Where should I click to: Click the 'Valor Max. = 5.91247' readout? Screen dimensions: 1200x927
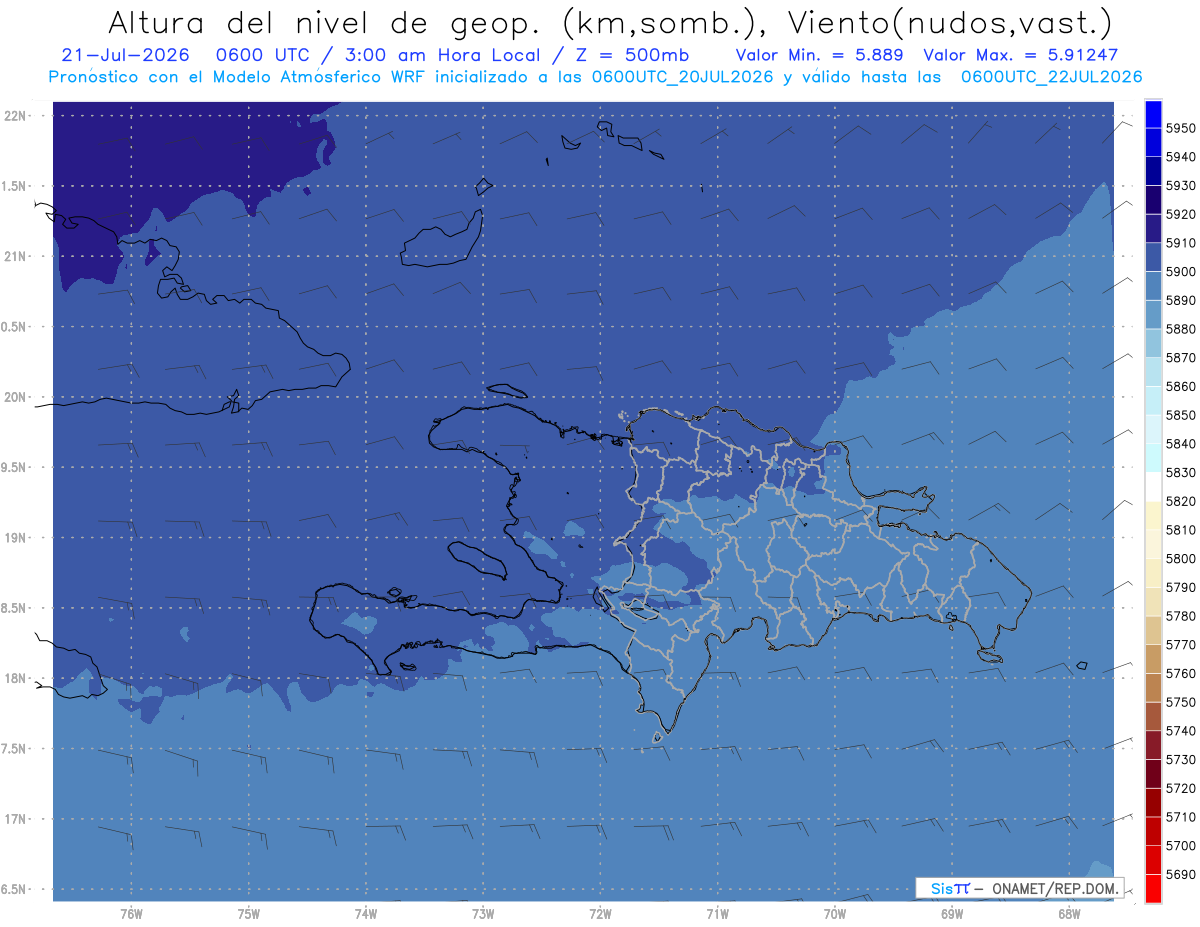click(1021, 56)
